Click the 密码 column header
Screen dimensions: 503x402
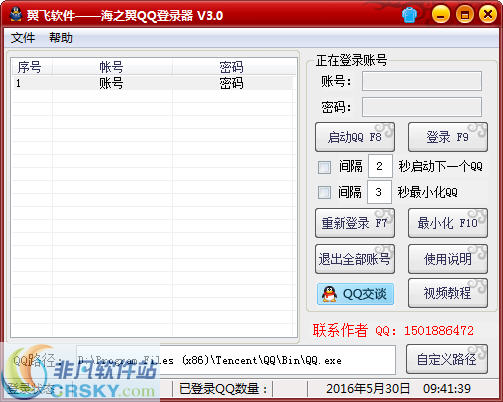[233, 67]
